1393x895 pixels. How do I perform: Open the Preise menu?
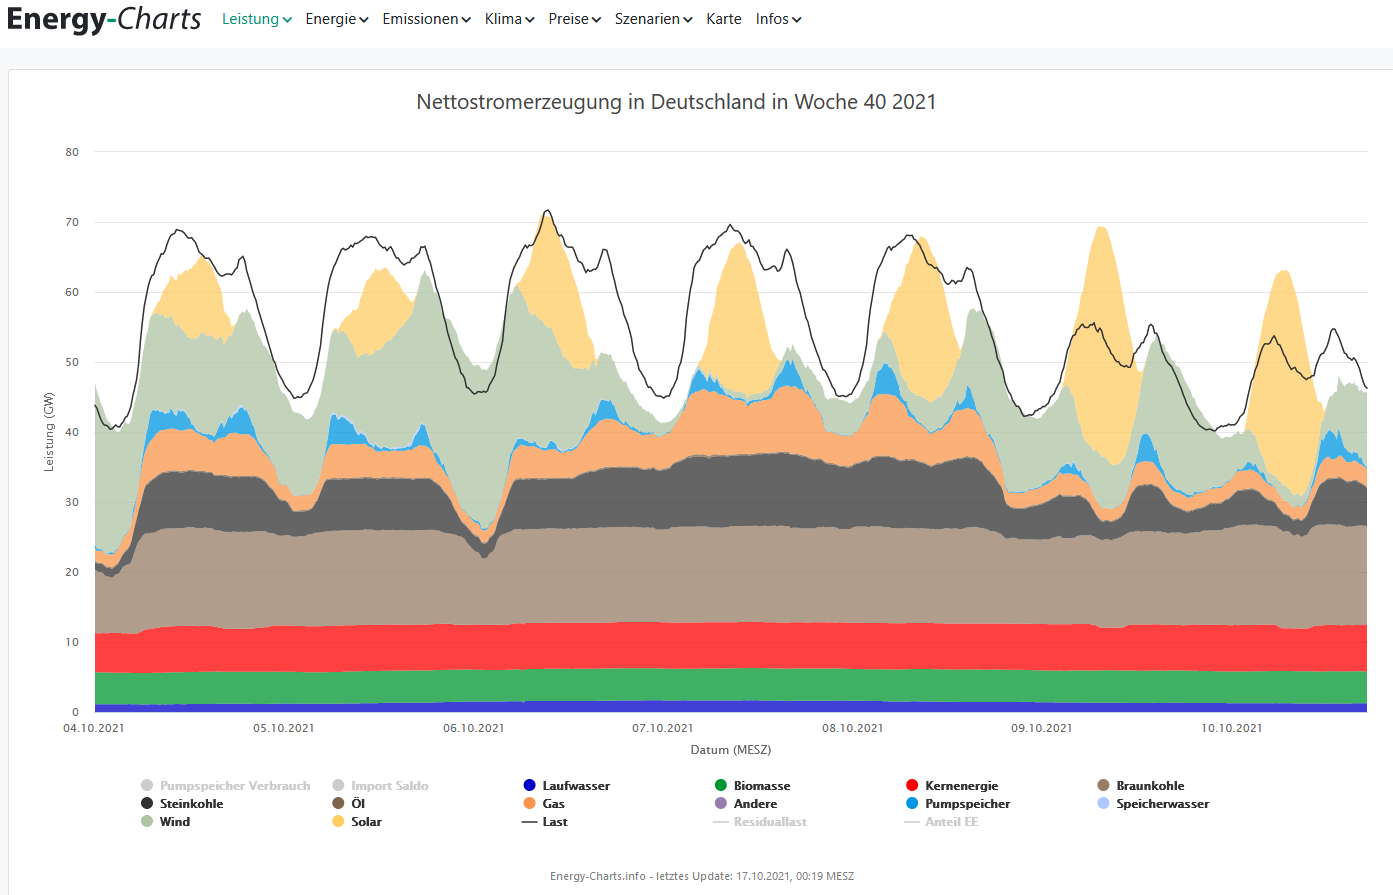point(575,19)
